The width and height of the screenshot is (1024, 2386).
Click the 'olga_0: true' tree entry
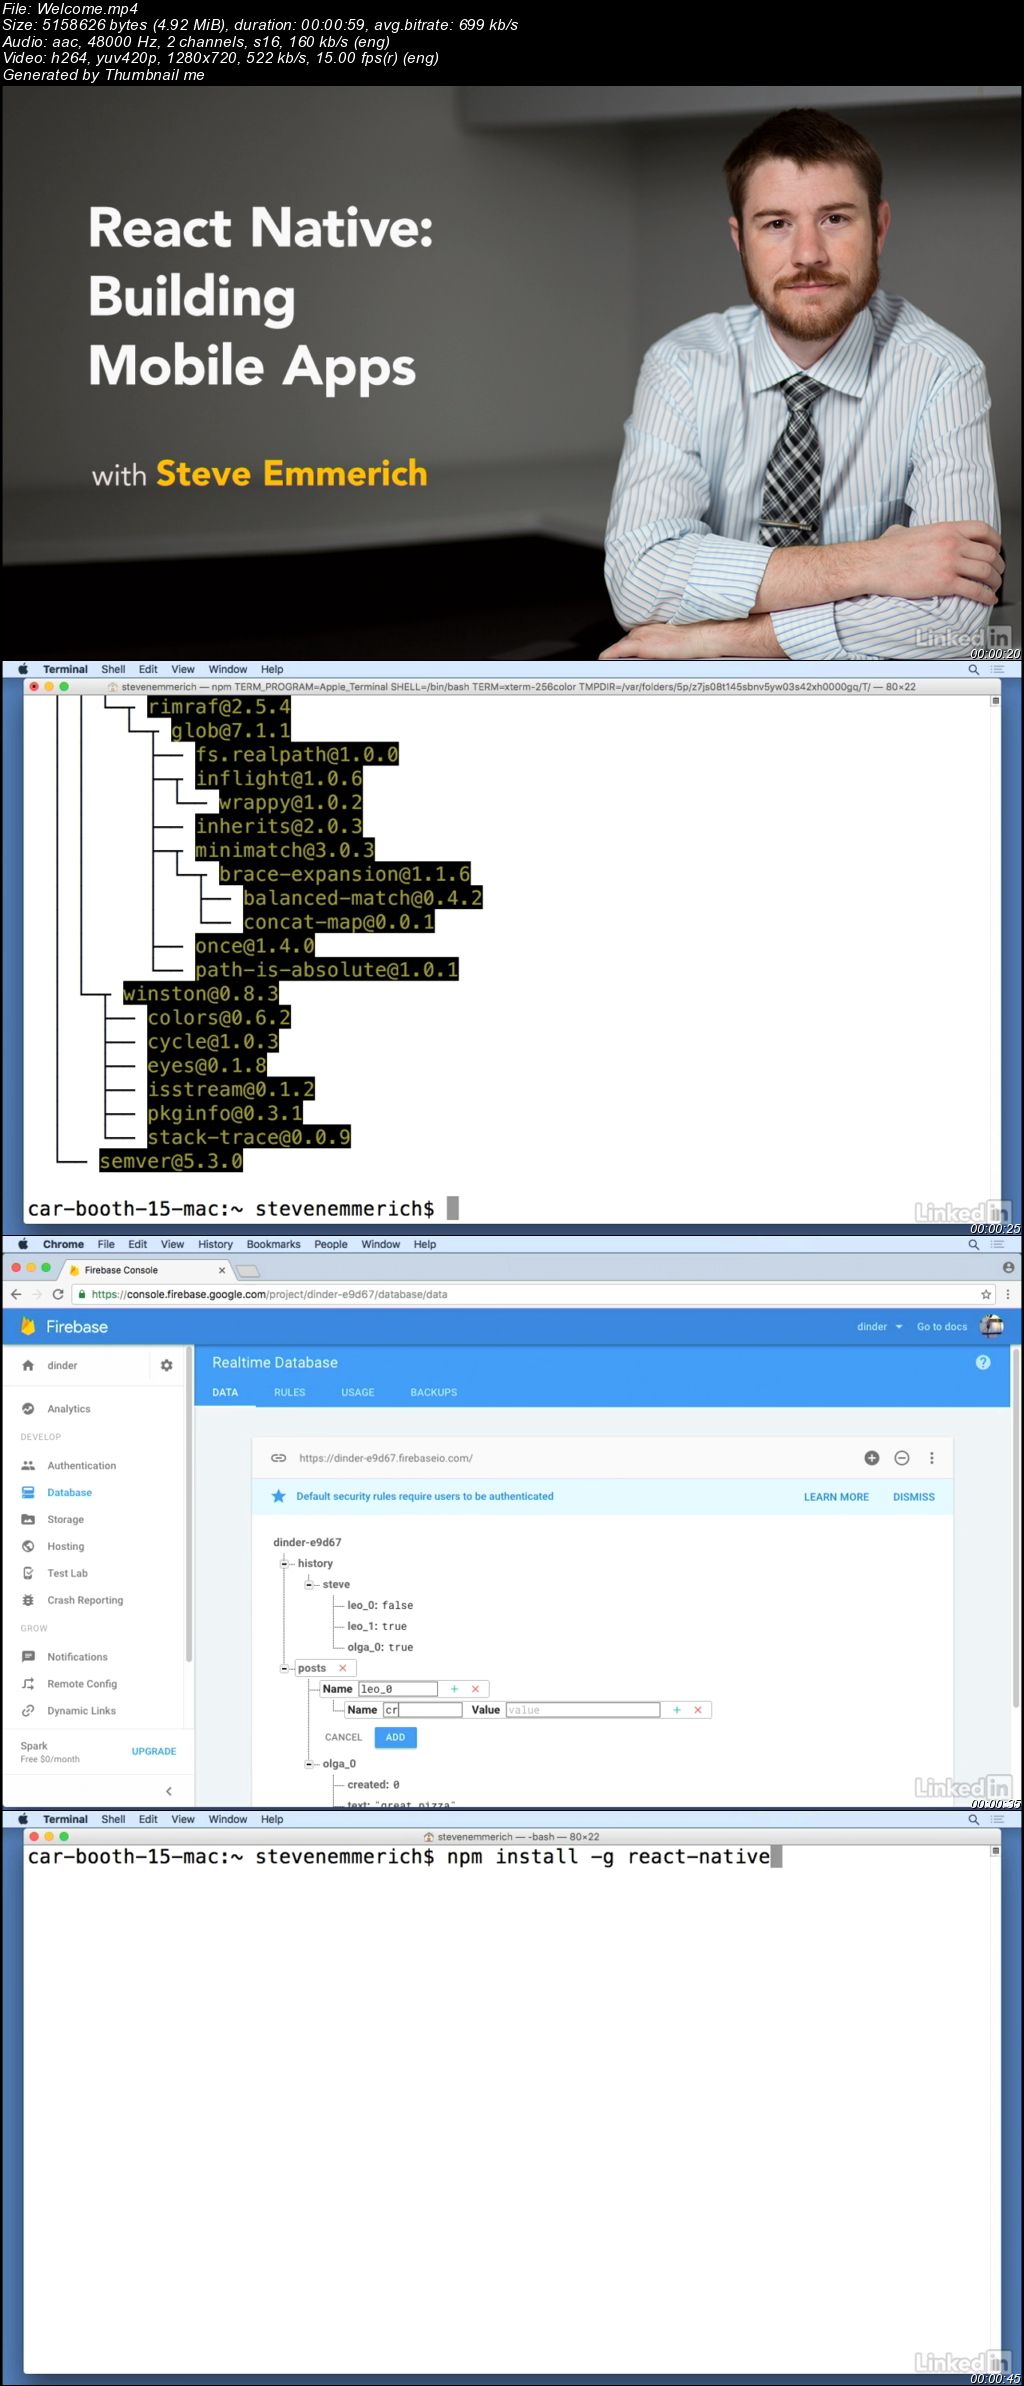380,1647
